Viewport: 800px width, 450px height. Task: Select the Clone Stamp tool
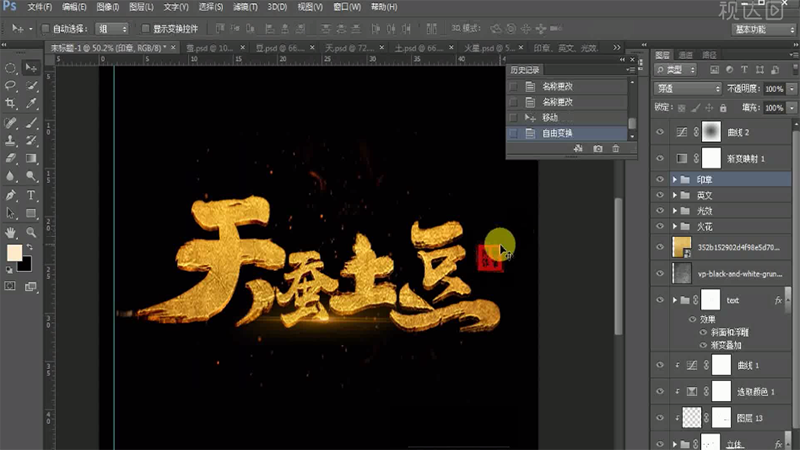10,141
